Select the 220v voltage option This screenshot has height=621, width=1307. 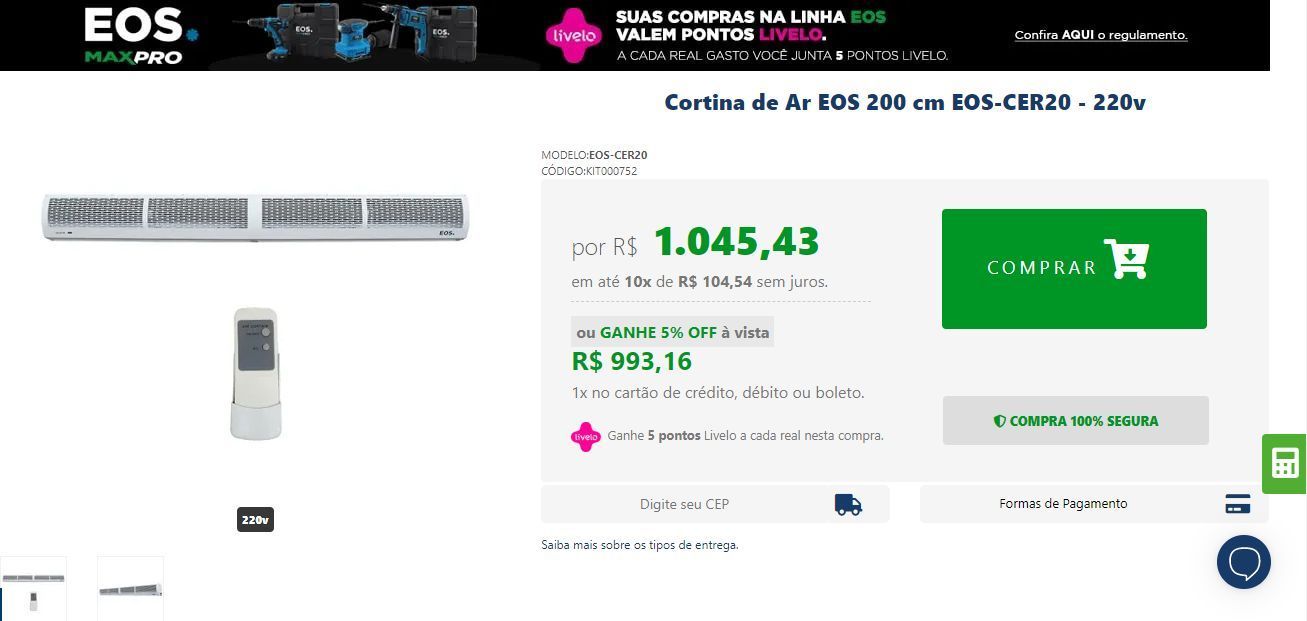click(255, 520)
